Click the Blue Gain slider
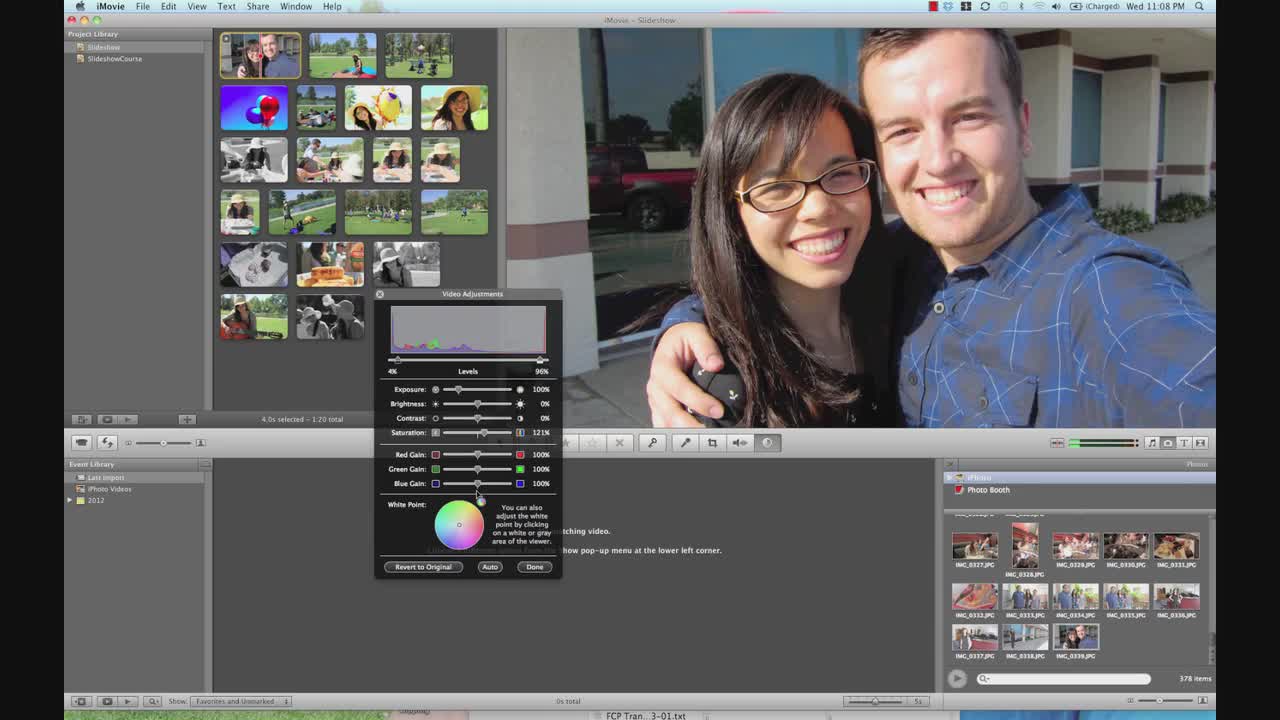The height and width of the screenshot is (720, 1280). coord(477,484)
